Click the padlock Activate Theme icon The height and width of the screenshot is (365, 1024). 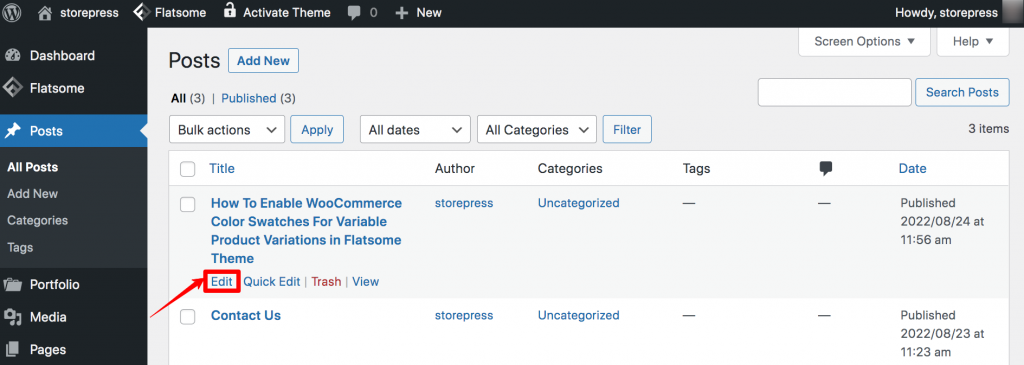(x=229, y=11)
